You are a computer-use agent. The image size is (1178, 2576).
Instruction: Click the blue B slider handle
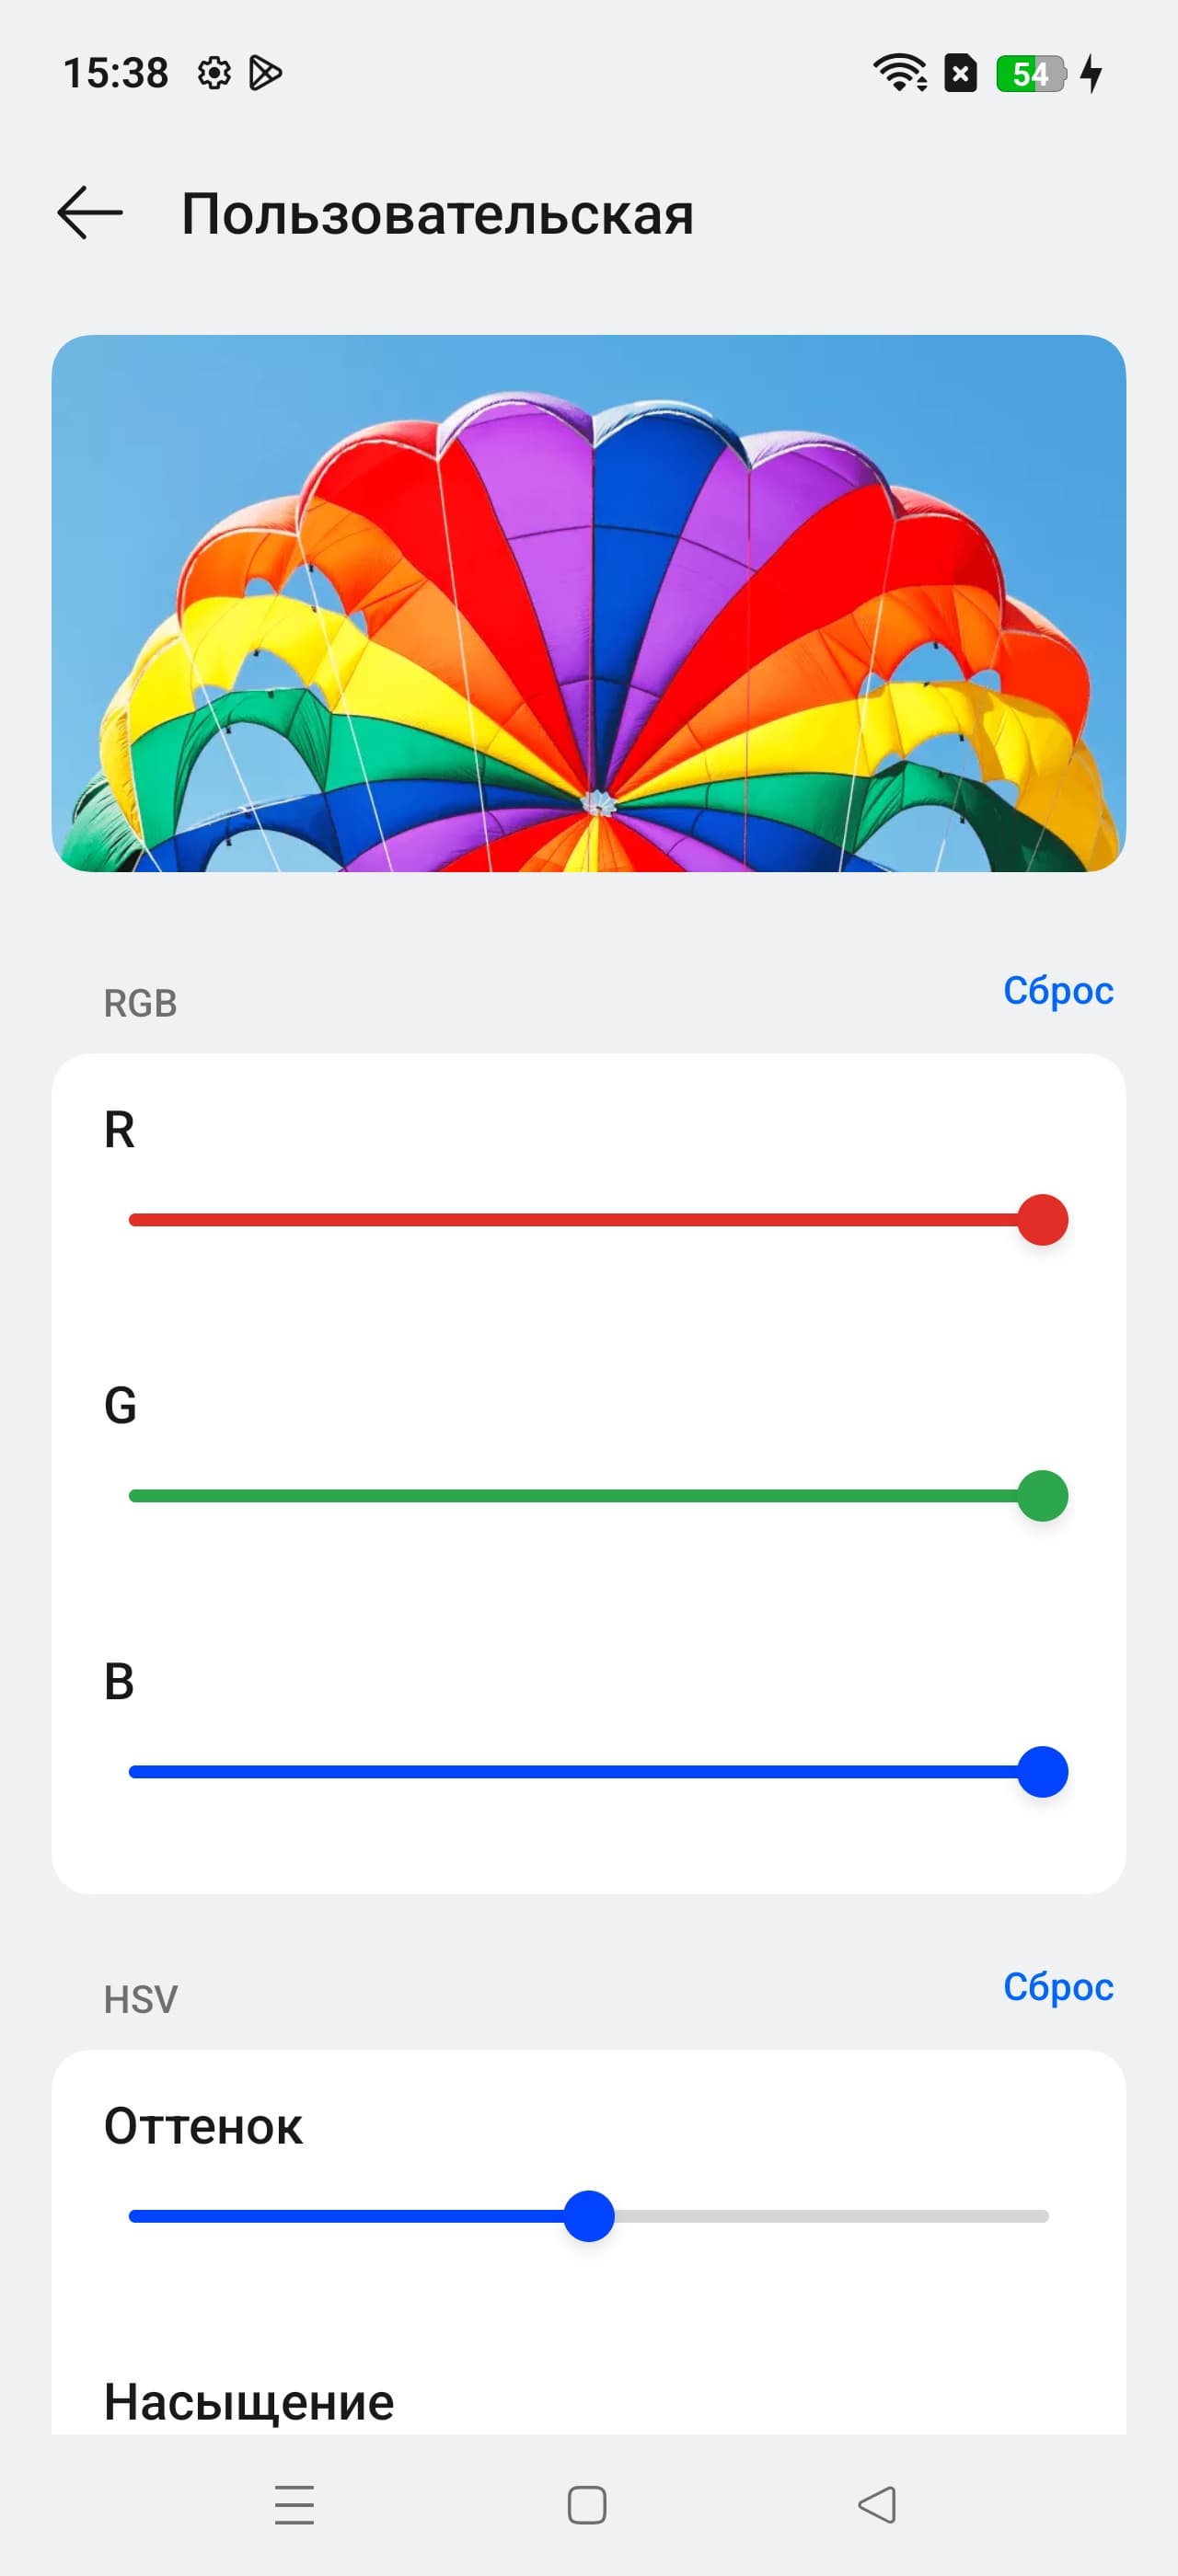tap(1043, 1772)
